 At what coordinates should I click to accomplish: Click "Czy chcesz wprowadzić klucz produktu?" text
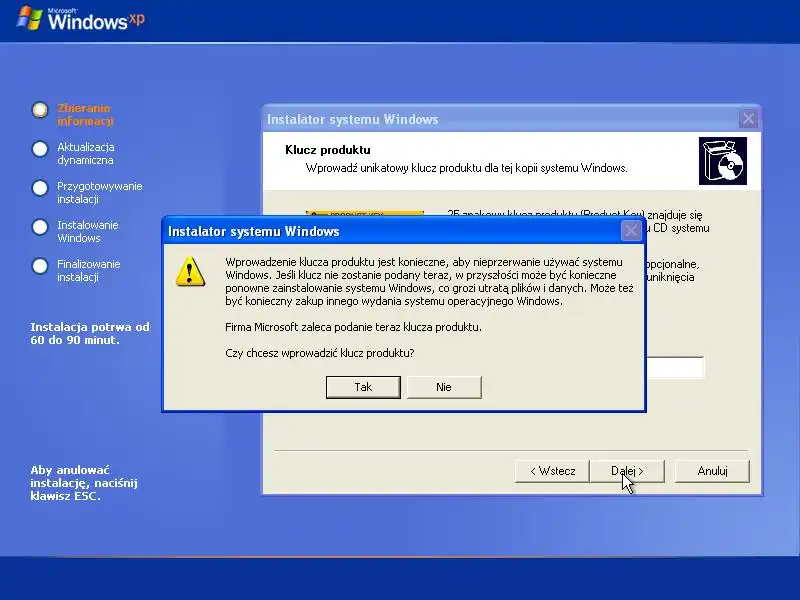tap(319, 353)
